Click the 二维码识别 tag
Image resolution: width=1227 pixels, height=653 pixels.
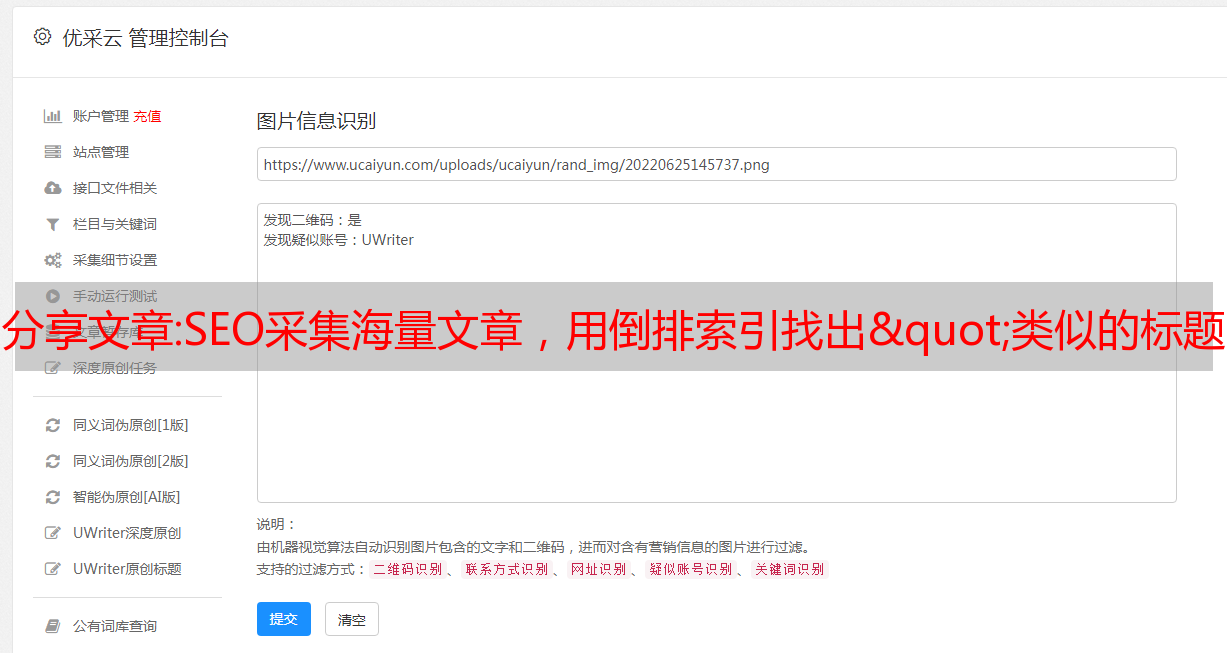click(407, 569)
